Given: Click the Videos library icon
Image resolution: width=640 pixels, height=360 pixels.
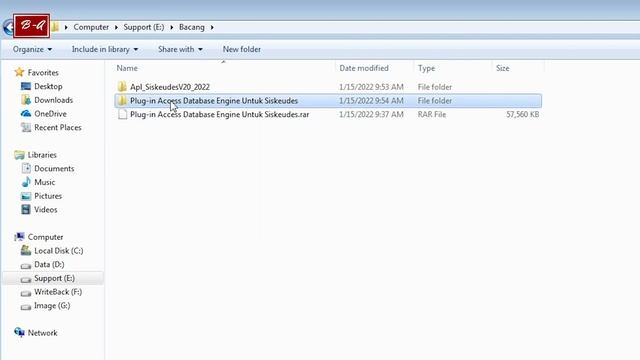Looking at the screenshot, I should coord(26,209).
